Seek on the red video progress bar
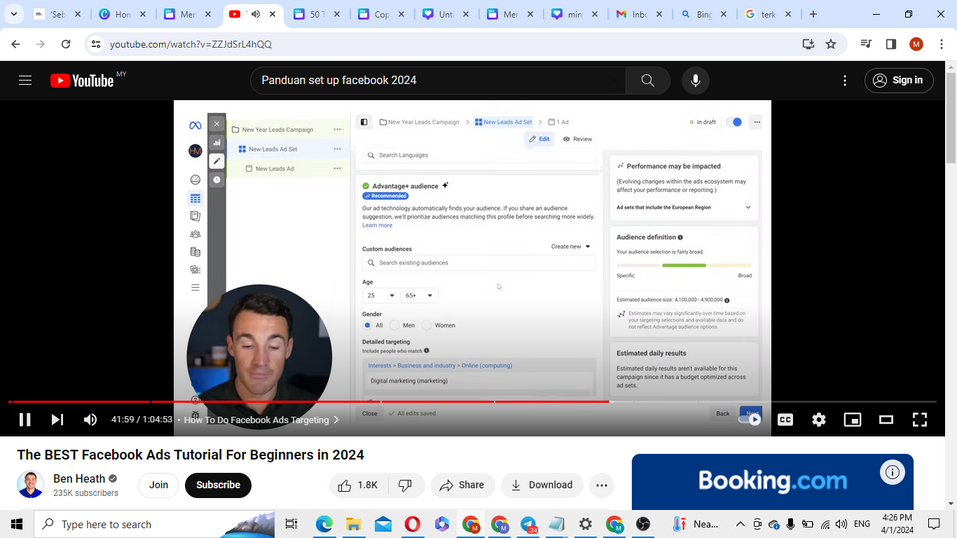Viewport: 957px width, 538px height. pyautogui.click(x=472, y=401)
